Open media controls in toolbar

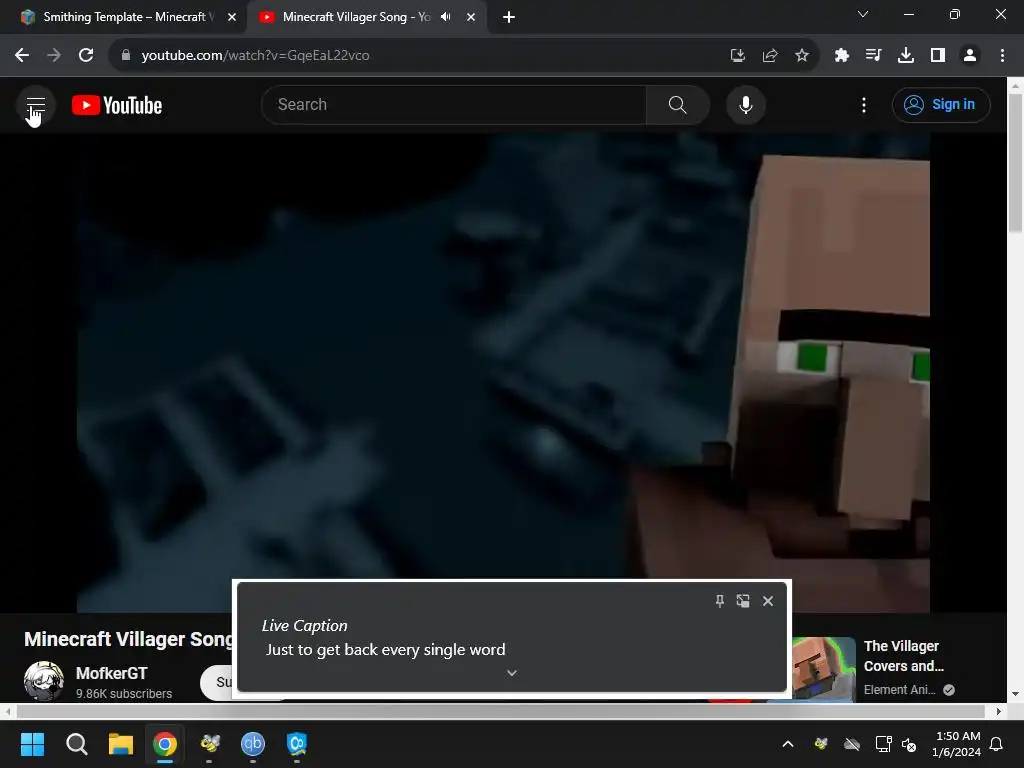click(x=873, y=56)
